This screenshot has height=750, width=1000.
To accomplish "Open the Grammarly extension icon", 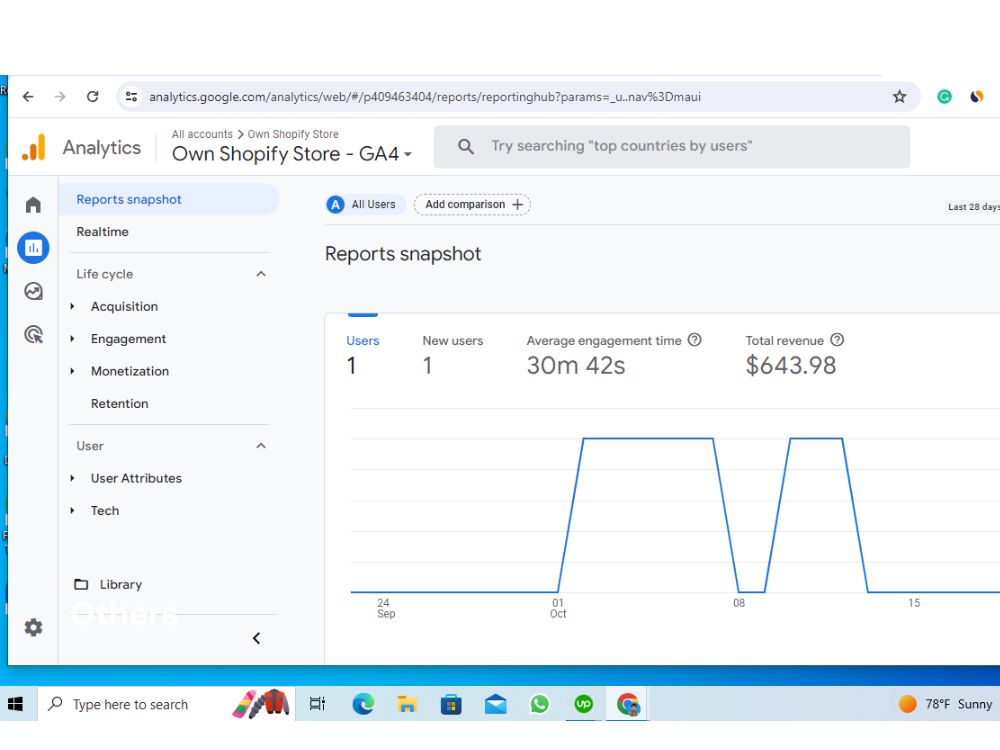I will pos(944,96).
